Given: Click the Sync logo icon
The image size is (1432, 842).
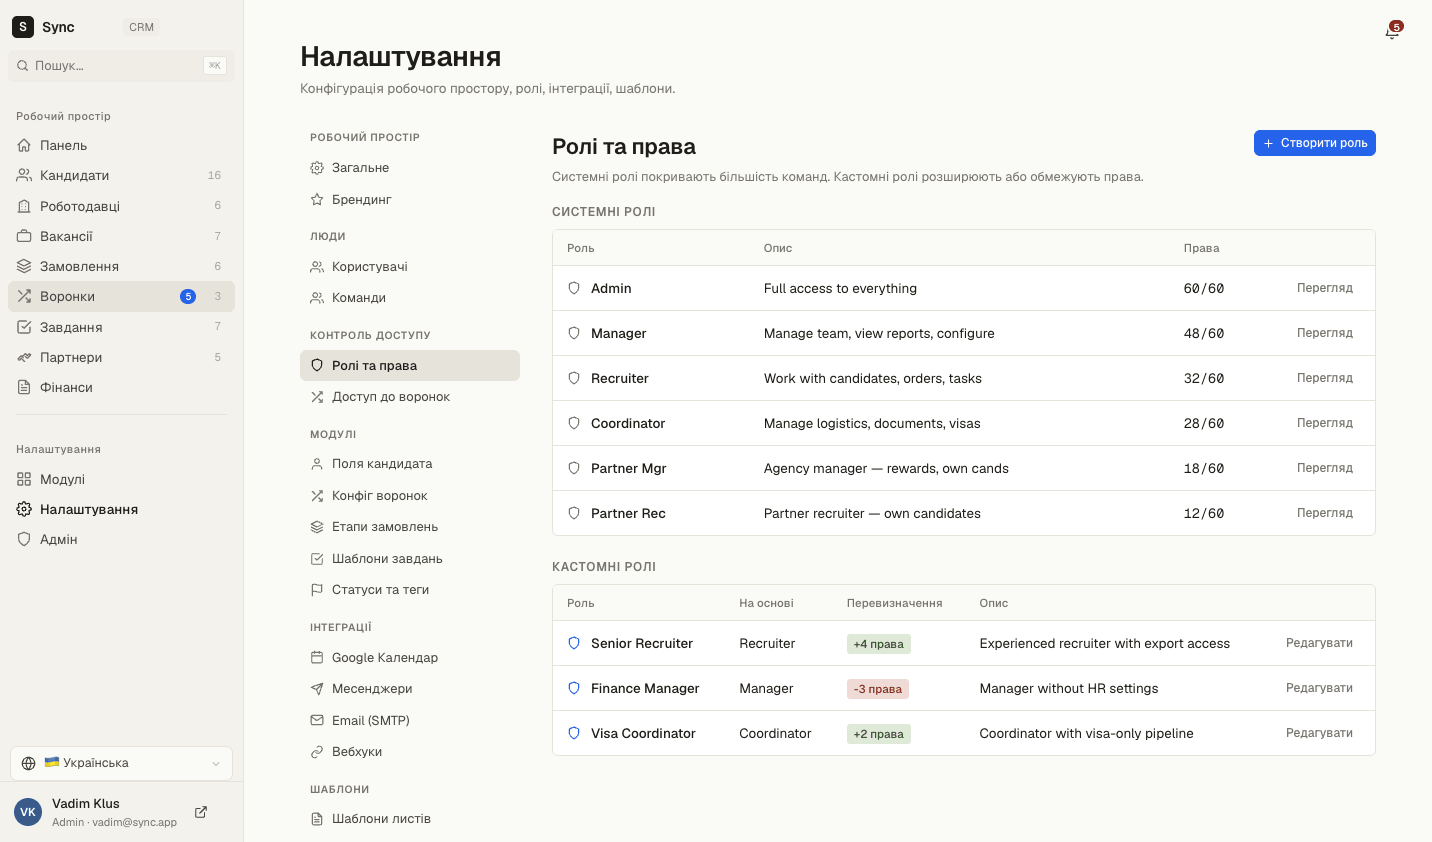Looking at the screenshot, I should 23,27.
